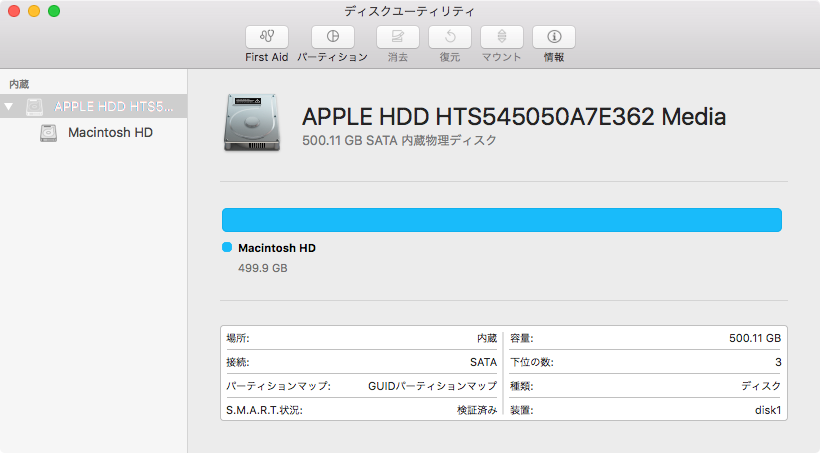Click the 容量 value 500.11 GB
This screenshot has height=453, width=820.
point(755,338)
